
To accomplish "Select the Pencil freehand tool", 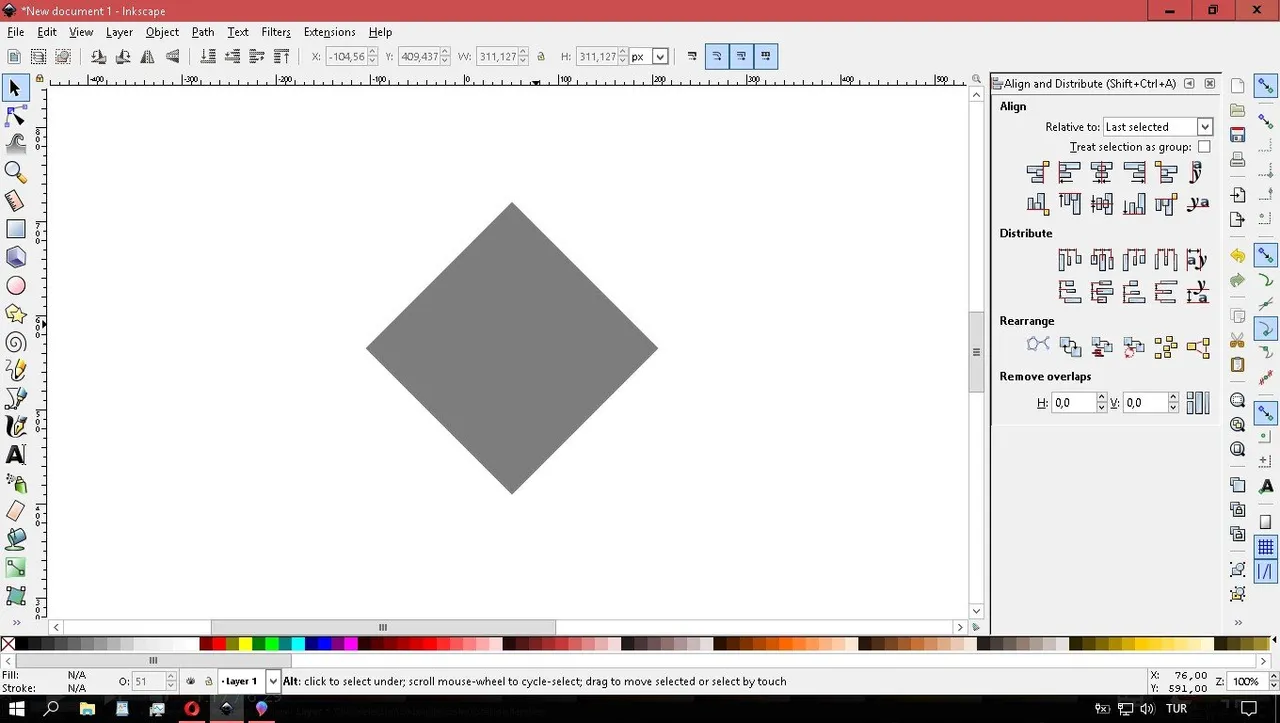I will (15, 370).
